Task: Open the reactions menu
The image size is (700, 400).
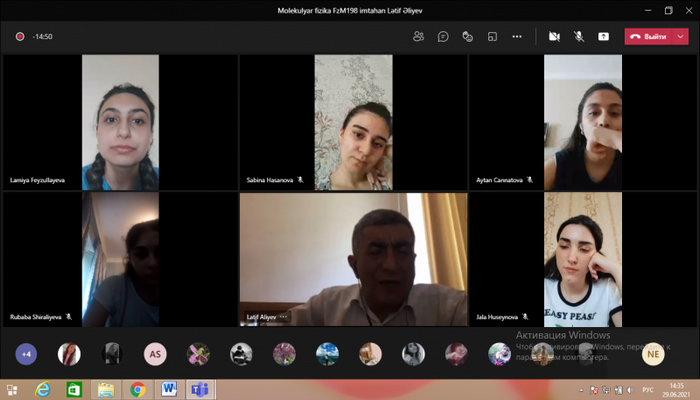Action: coord(467,36)
